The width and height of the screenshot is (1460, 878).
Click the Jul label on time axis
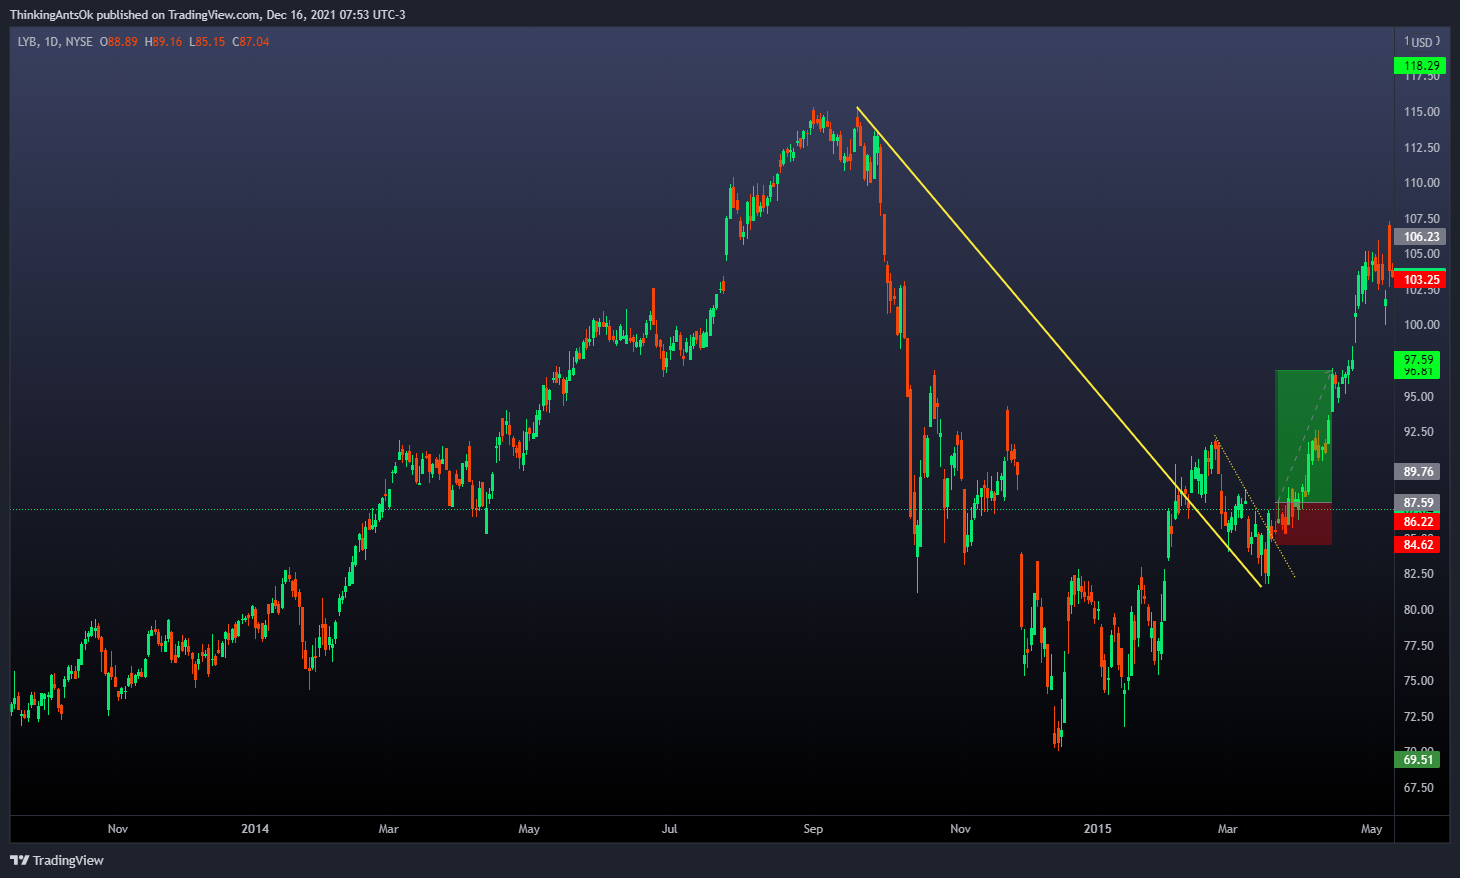click(x=670, y=829)
